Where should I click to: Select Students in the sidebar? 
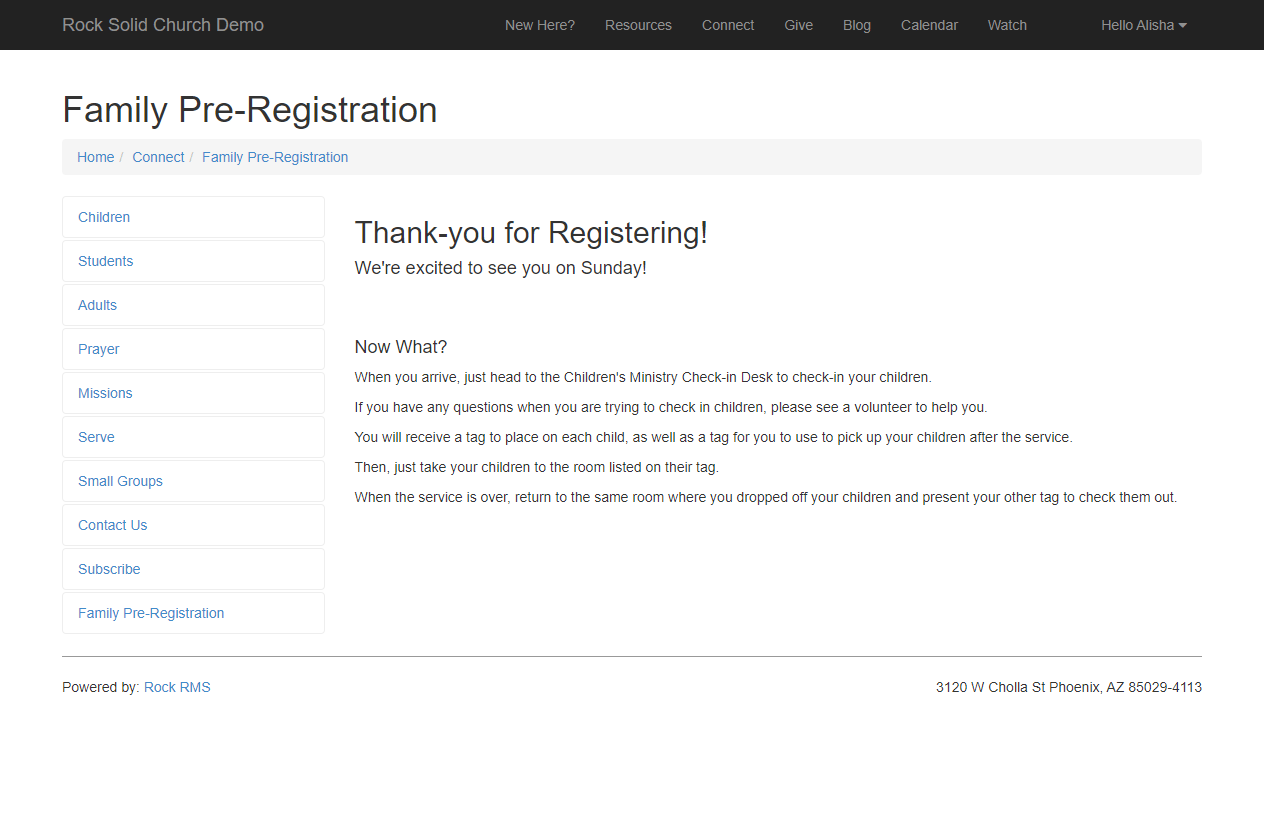tap(193, 261)
